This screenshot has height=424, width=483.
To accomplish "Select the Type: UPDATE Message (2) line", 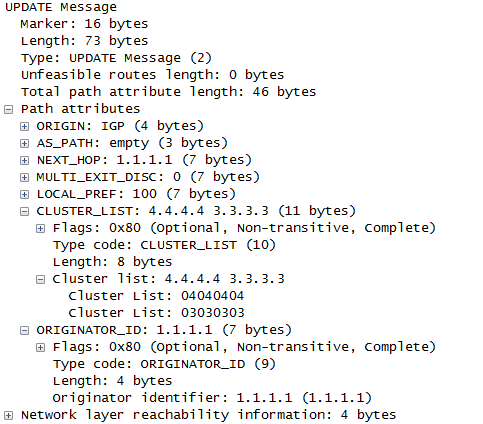I will (x=116, y=58).
